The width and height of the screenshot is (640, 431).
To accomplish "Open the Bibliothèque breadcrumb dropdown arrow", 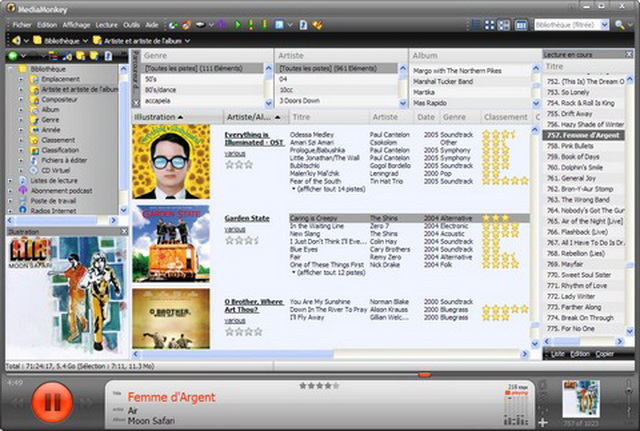I will (85, 41).
